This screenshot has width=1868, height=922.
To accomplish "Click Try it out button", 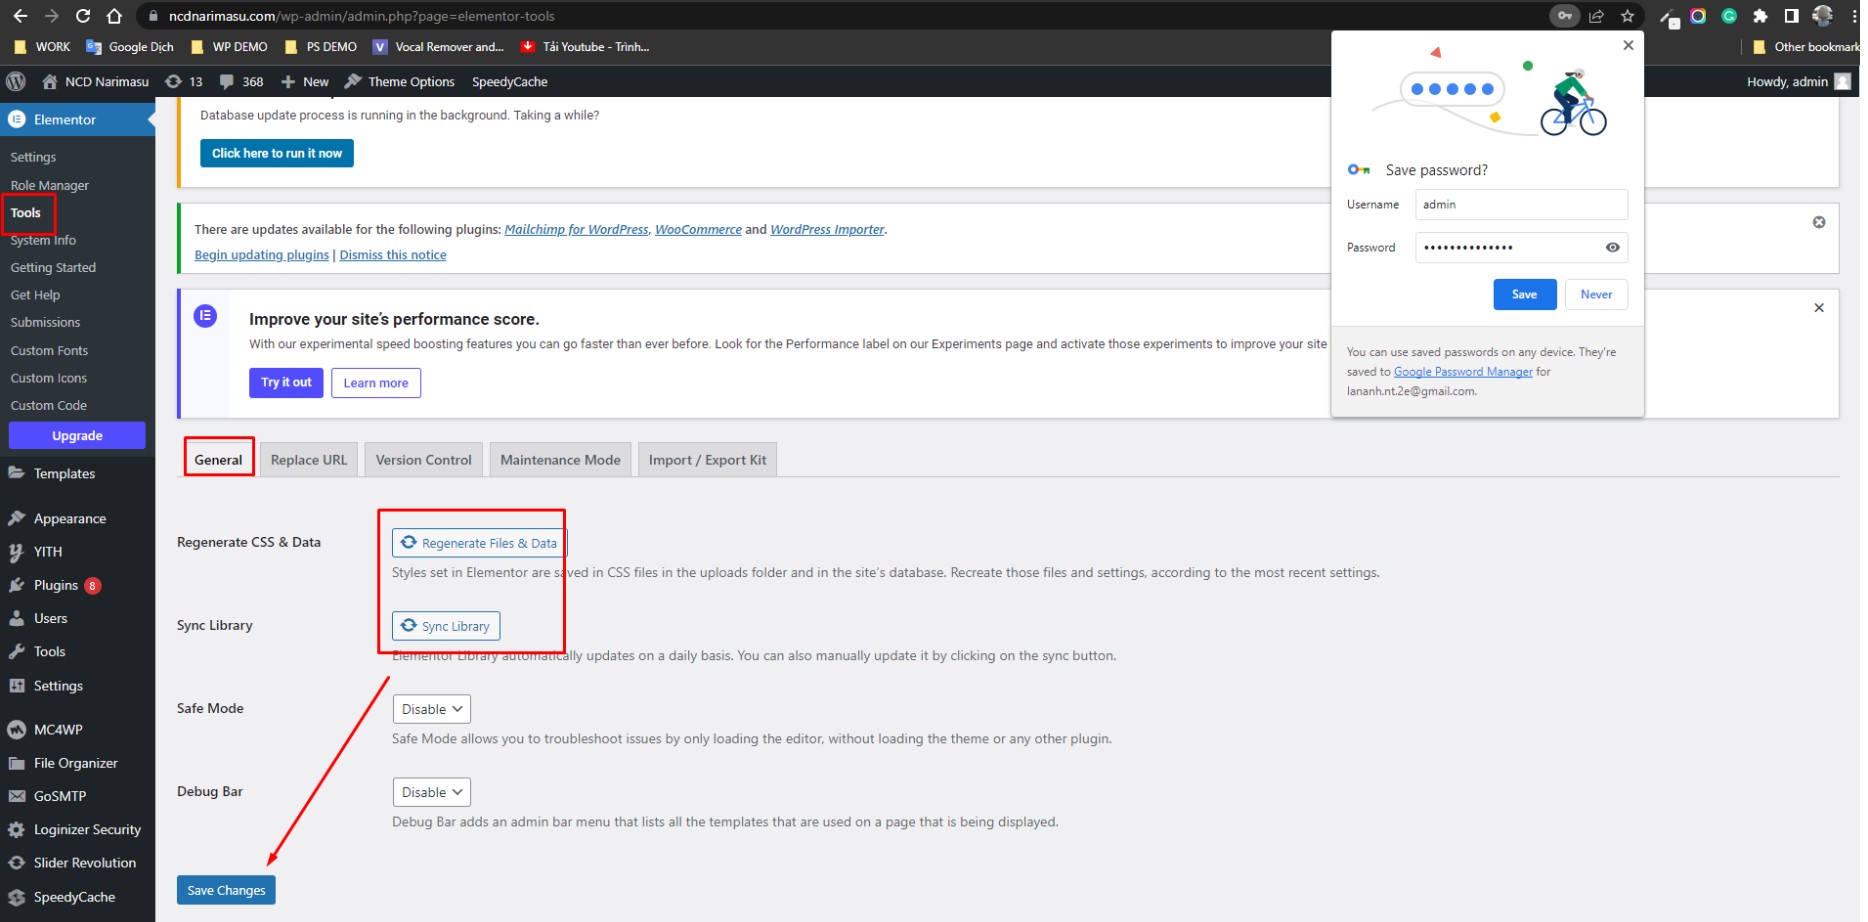I will [286, 382].
